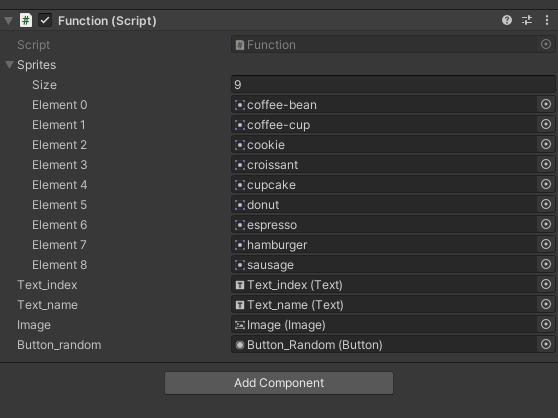
Task: Open object picker for Image field
Action: click(546, 324)
